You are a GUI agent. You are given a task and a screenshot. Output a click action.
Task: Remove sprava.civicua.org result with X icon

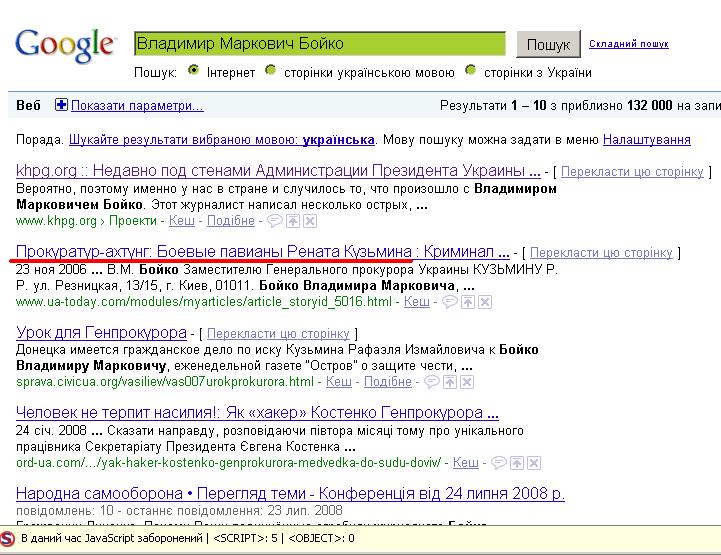pos(467,382)
